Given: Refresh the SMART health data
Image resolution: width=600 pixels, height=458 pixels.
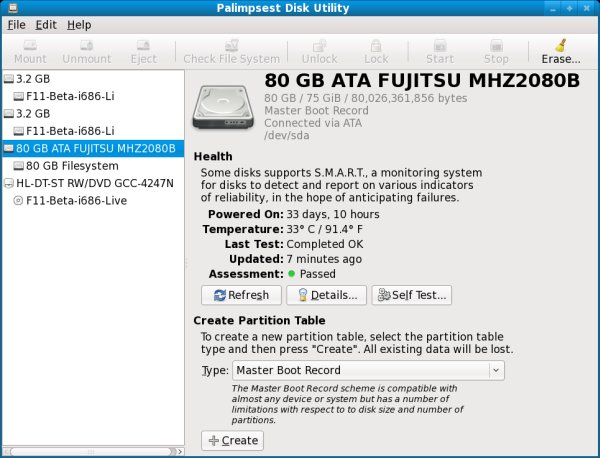Looking at the screenshot, I should click(x=241, y=295).
